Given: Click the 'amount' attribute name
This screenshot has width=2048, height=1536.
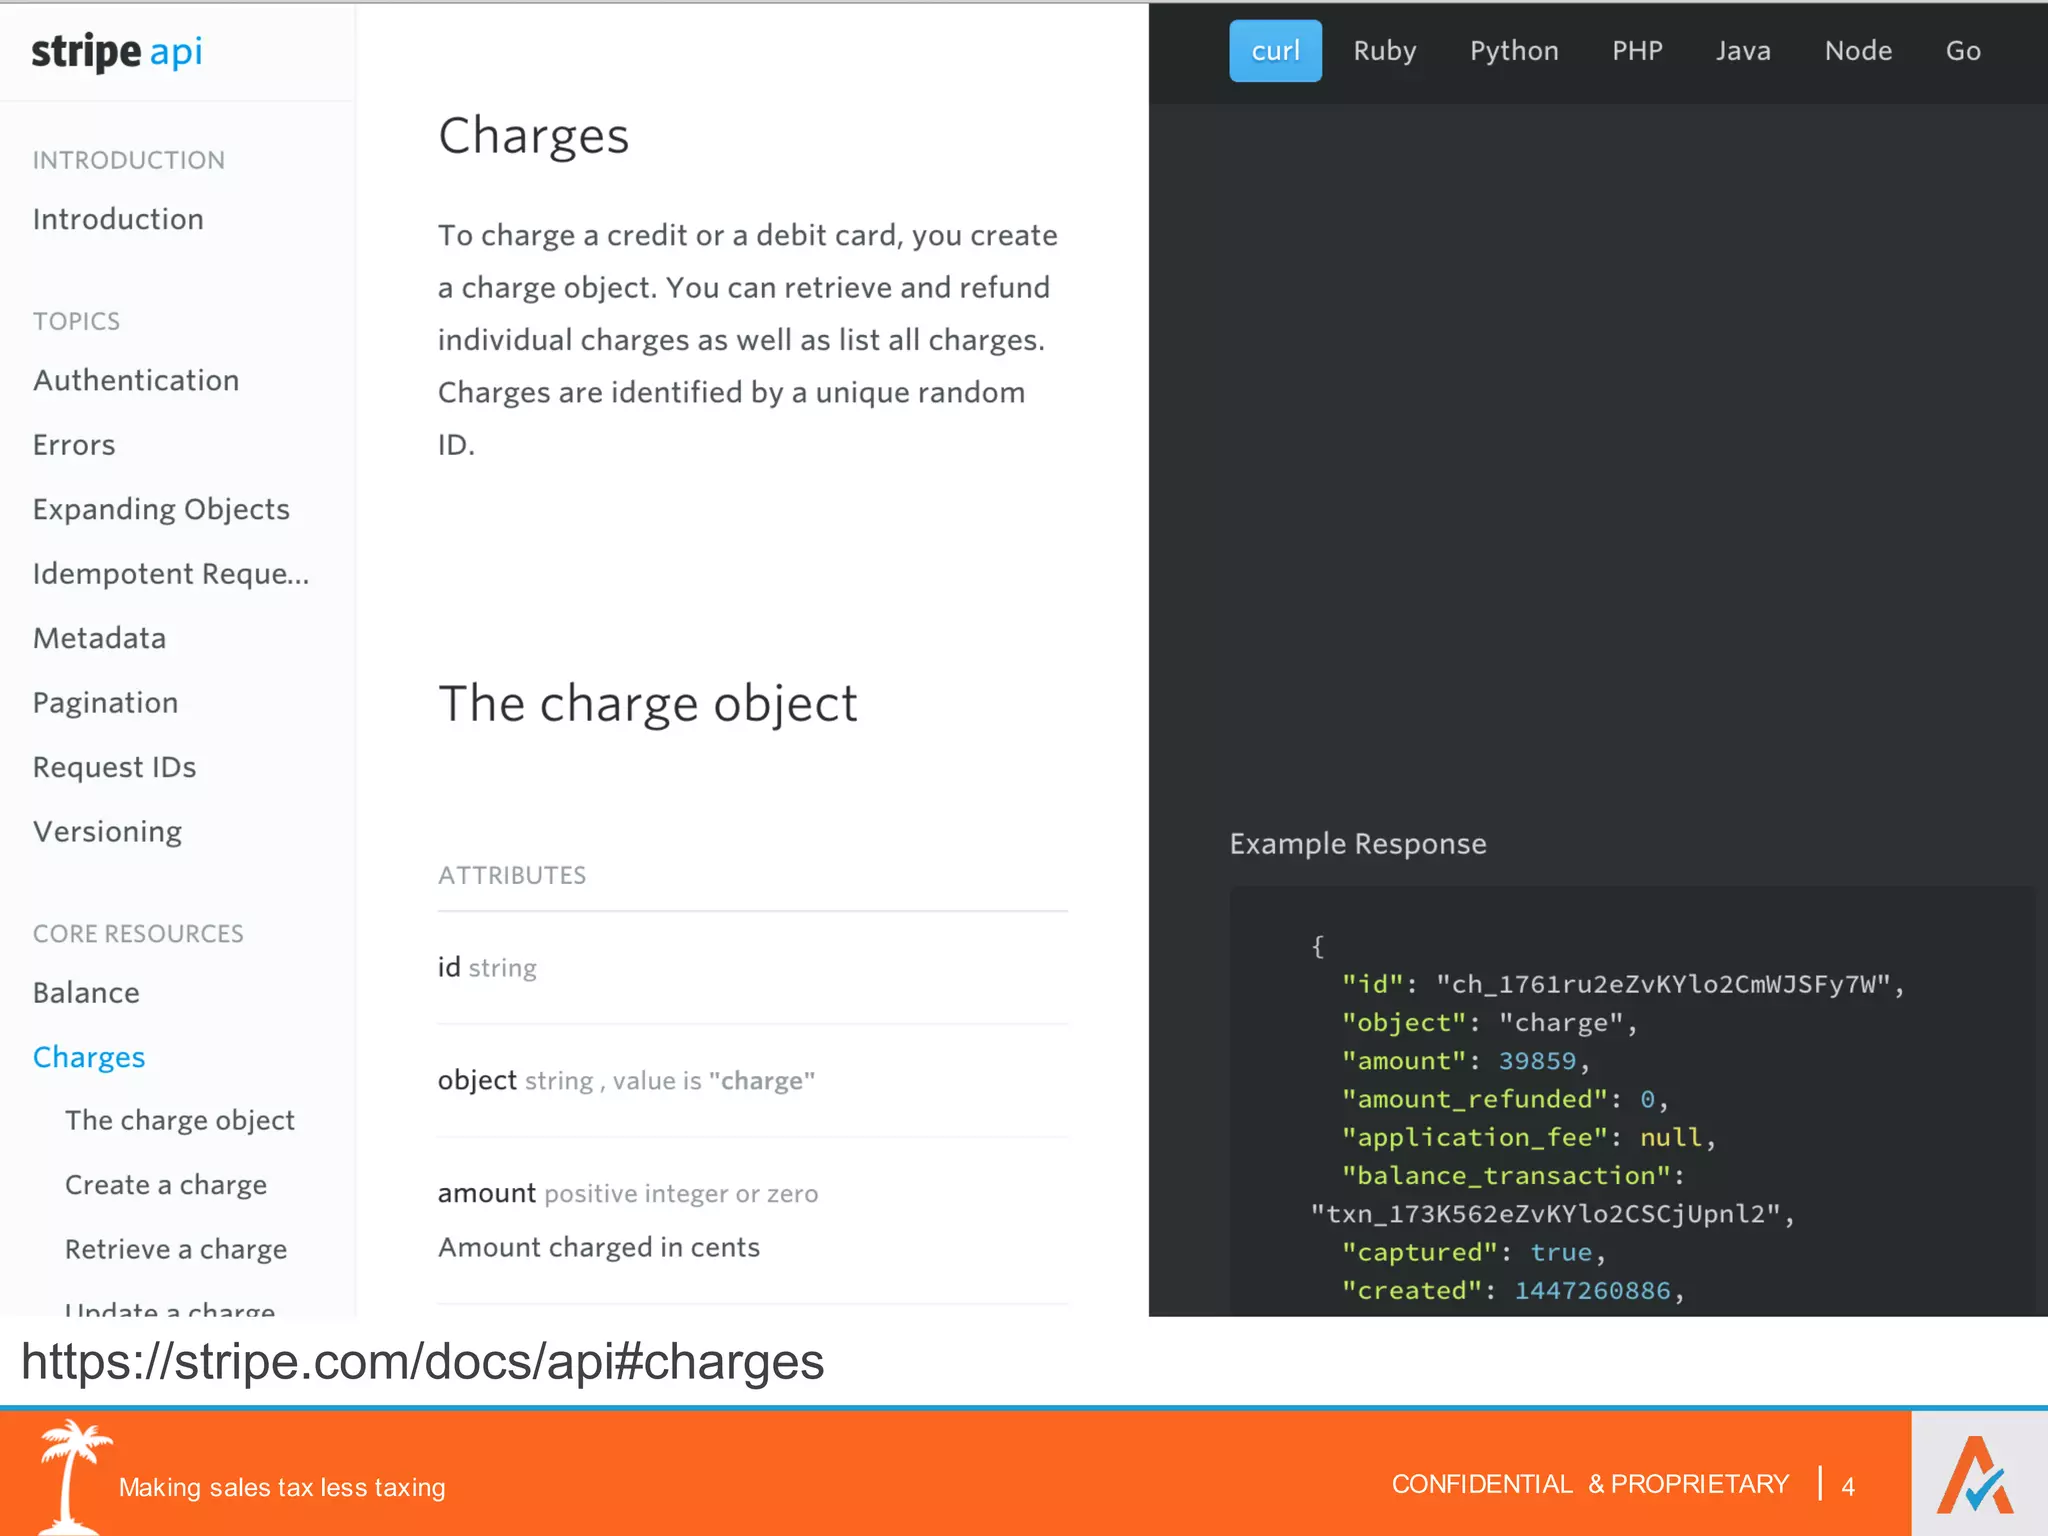Looking at the screenshot, I should [x=487, y=1193].
